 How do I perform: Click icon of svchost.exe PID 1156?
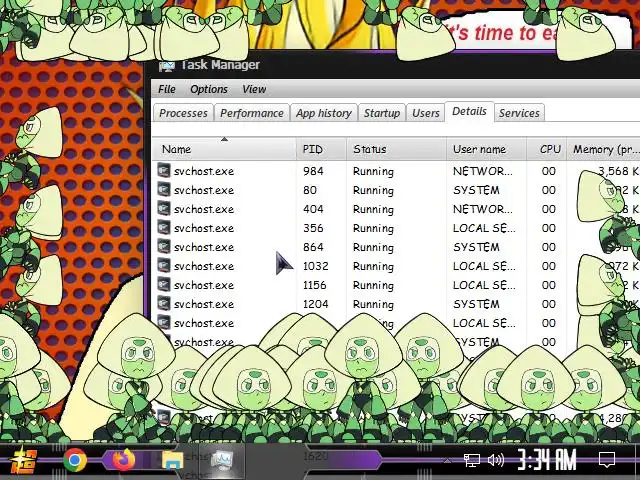click(x=164, y=284)
